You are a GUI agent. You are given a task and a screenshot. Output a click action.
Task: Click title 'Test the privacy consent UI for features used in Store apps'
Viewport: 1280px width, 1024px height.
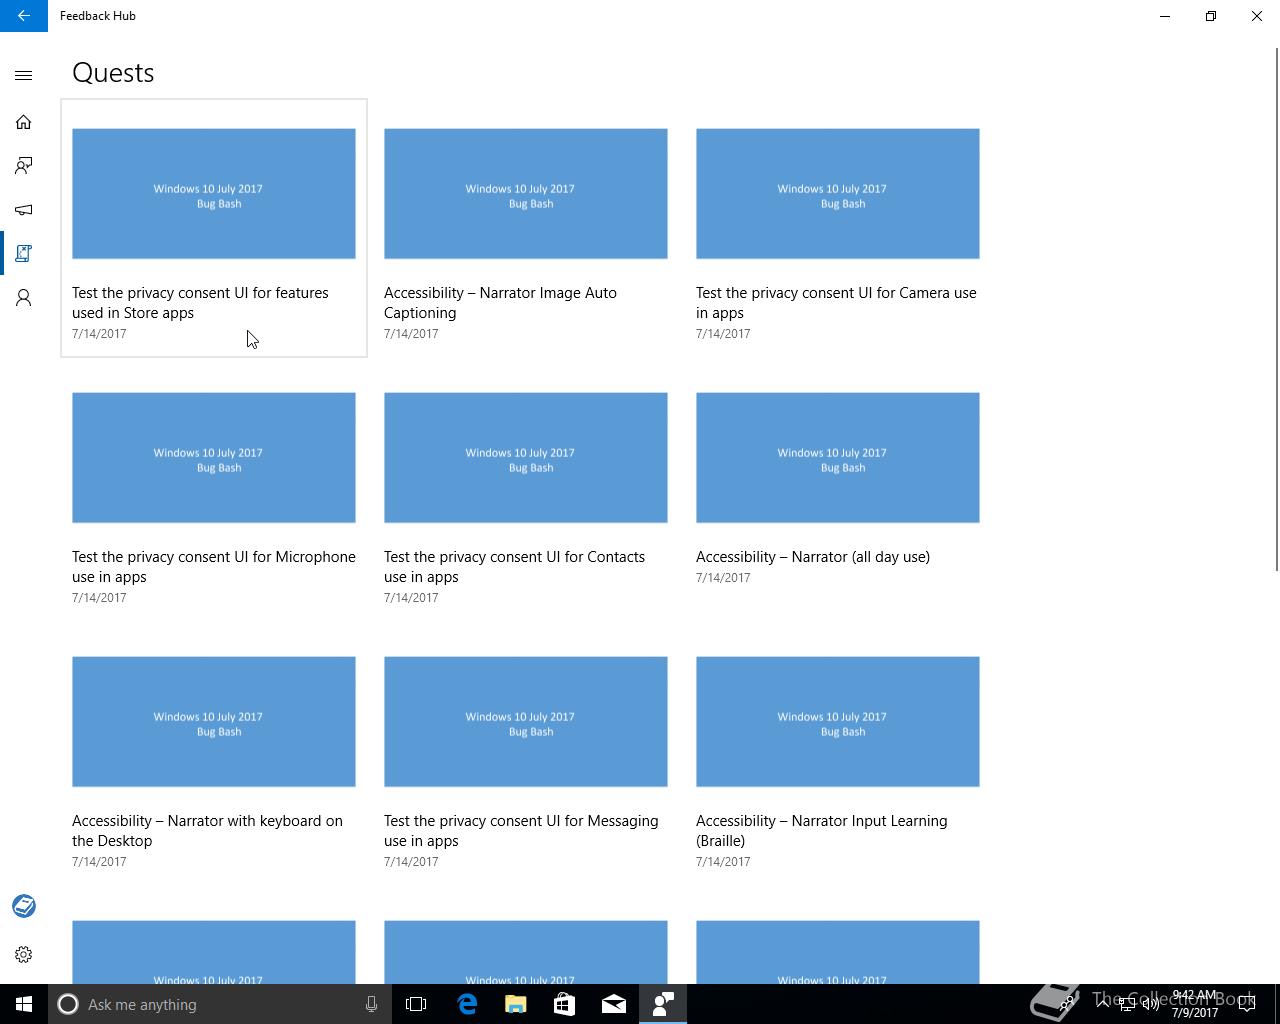point(200,303)
